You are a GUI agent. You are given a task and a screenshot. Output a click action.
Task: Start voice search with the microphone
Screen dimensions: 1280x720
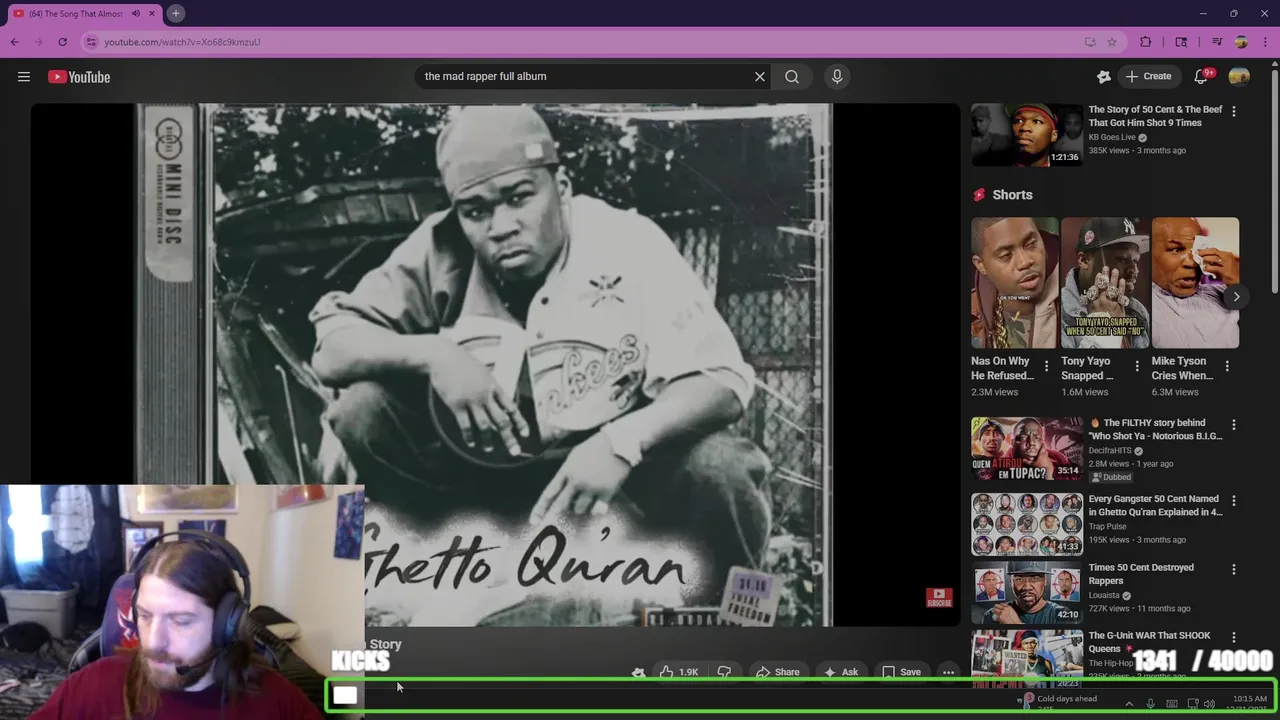[x=837, y=76]
